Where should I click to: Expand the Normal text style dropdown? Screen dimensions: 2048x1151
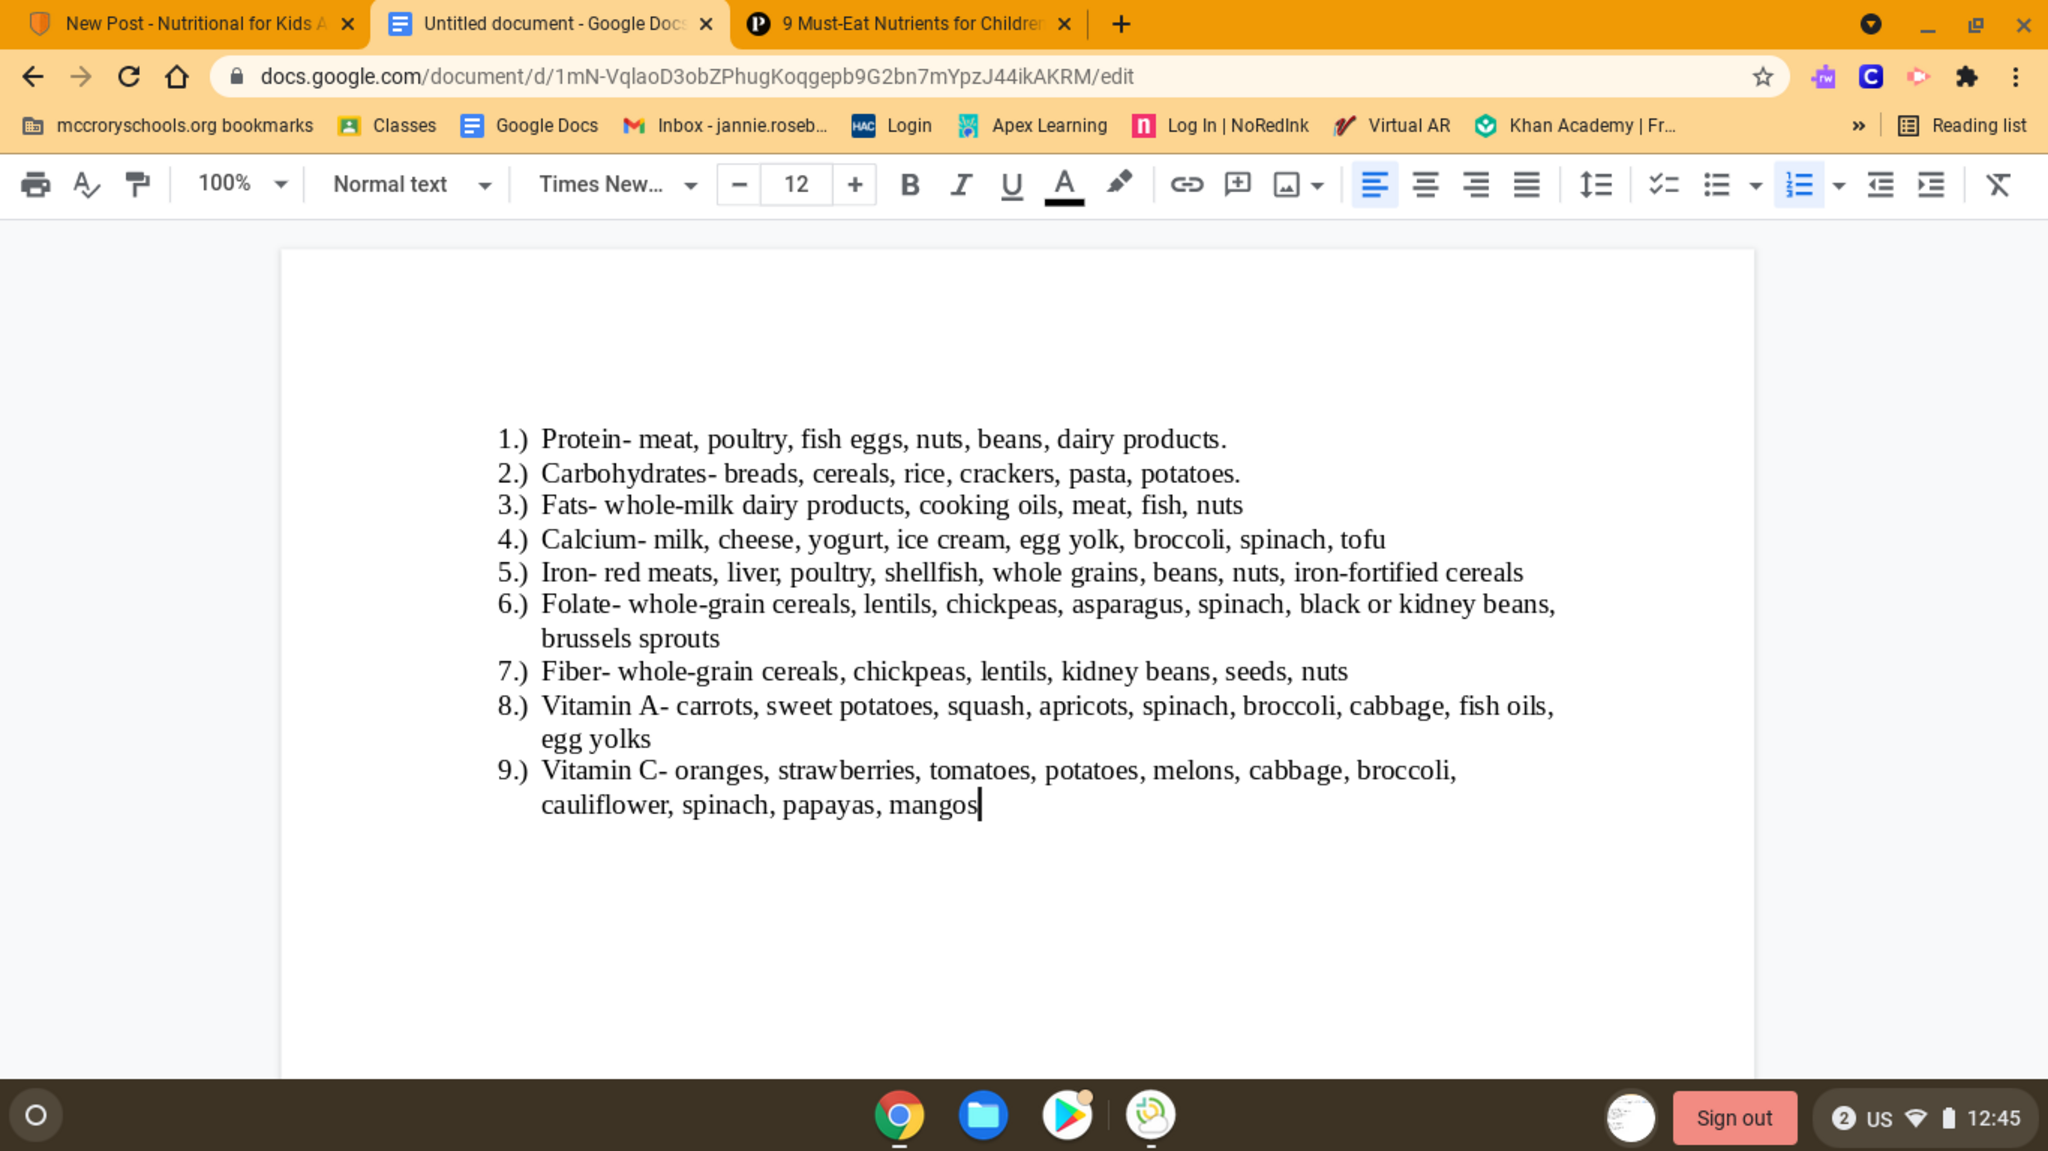(411, 184)
